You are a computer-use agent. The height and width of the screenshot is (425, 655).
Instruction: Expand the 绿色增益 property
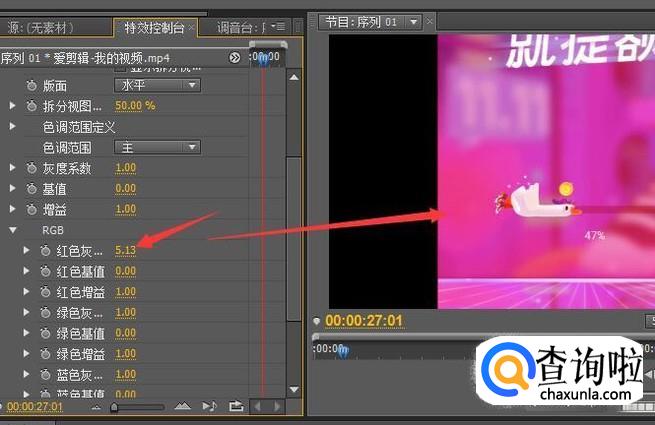[x=26, y=354]
